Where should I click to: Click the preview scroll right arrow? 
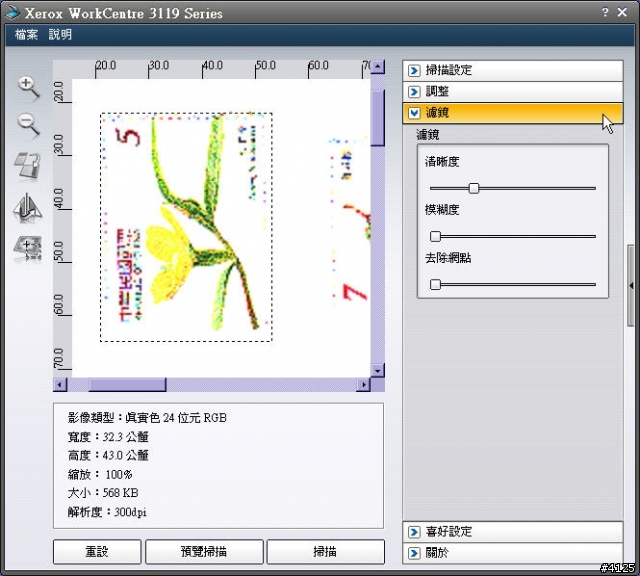pyautogui.click(x=363, y=385)
